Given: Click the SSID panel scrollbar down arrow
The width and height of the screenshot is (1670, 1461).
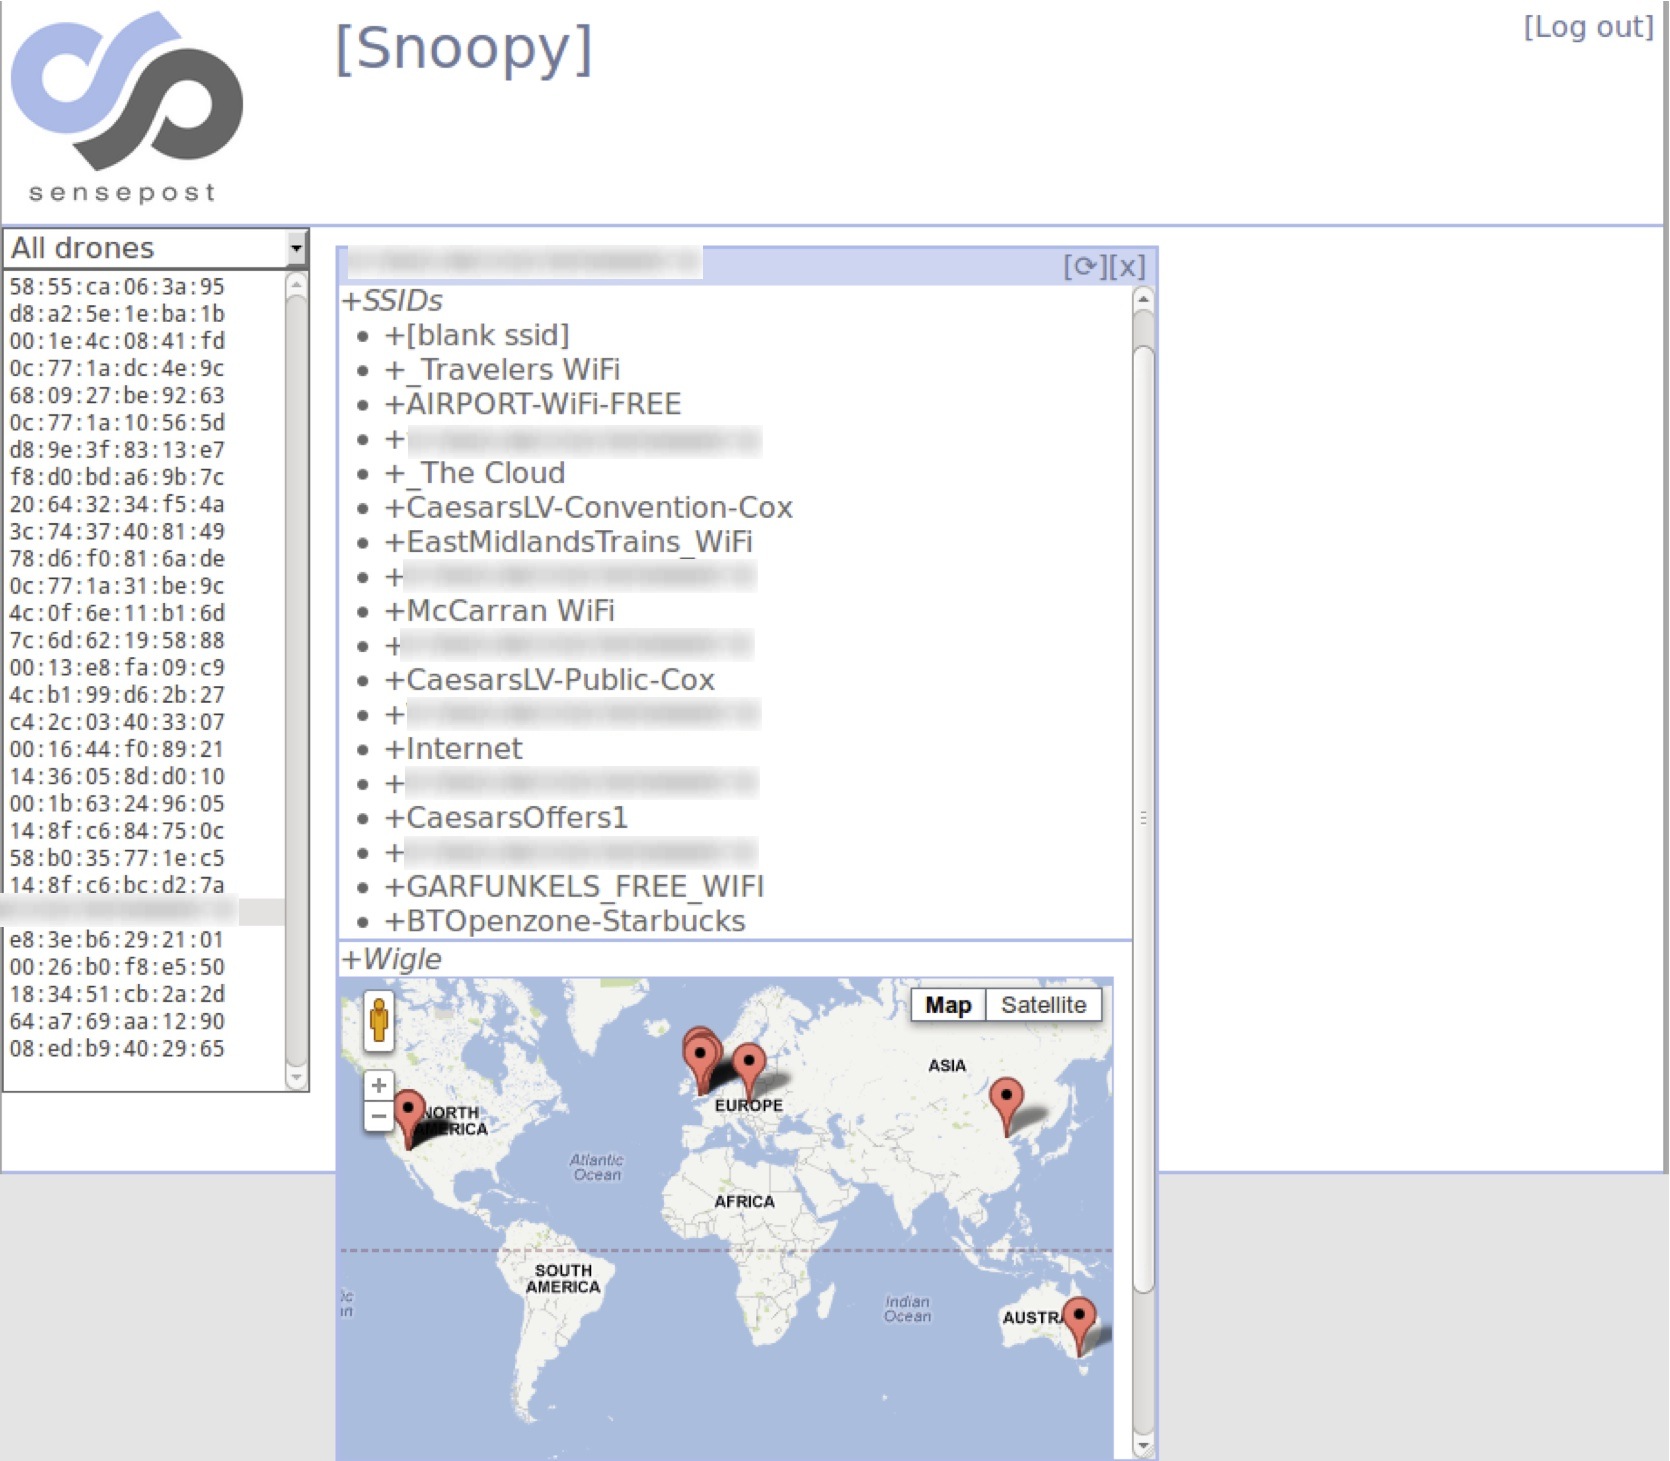Looking at the screenshot, I should [x=1143, y=1446].
